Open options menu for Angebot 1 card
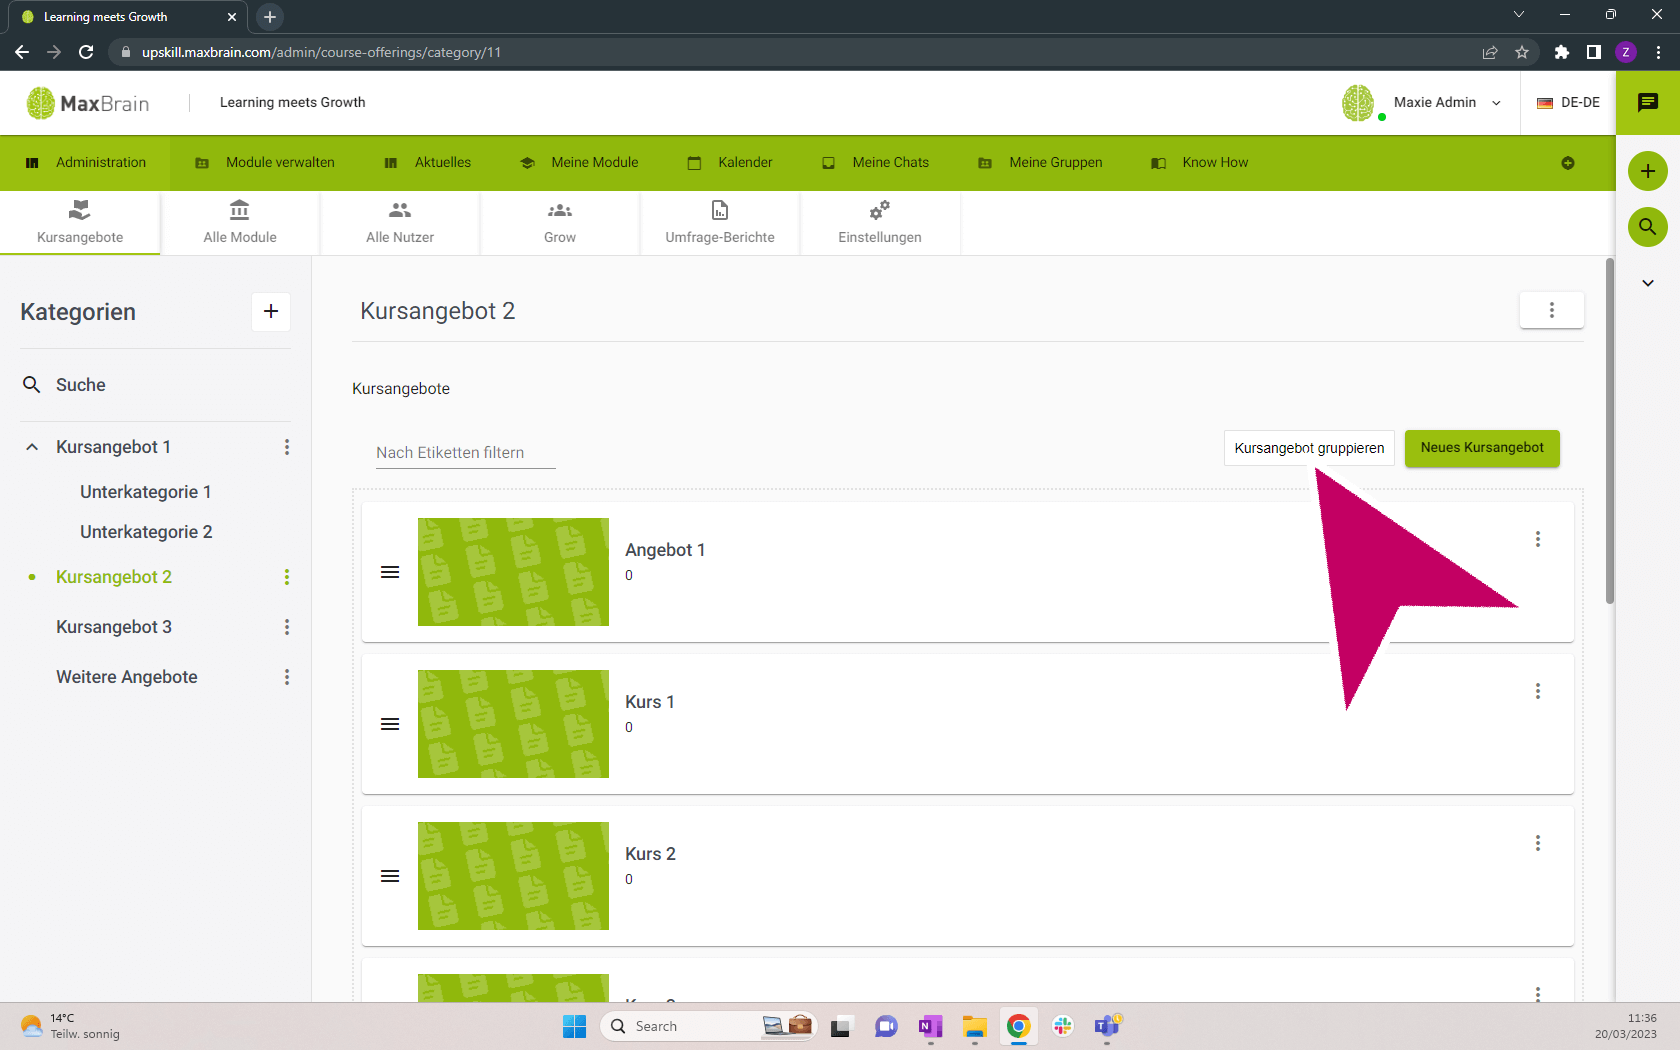 pos(1538,539)
